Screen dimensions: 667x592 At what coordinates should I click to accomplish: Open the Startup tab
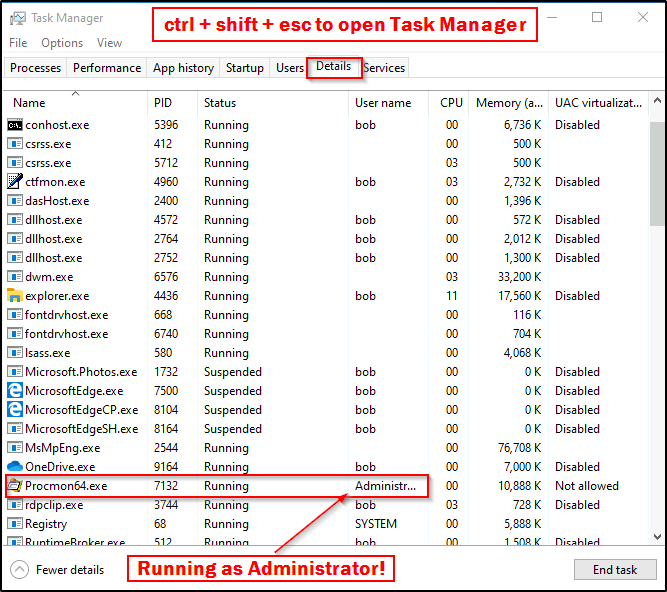pyautogui.click(x=245, y=68)
